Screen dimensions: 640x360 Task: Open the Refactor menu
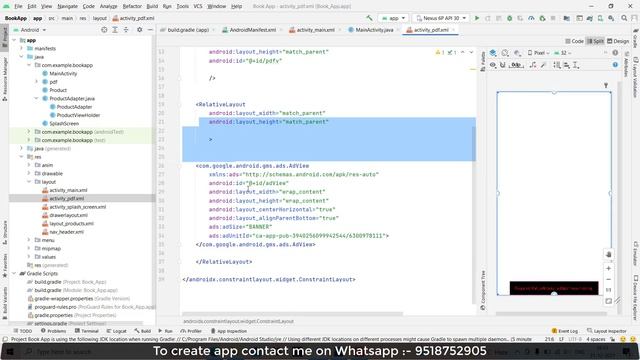(132, 6)
